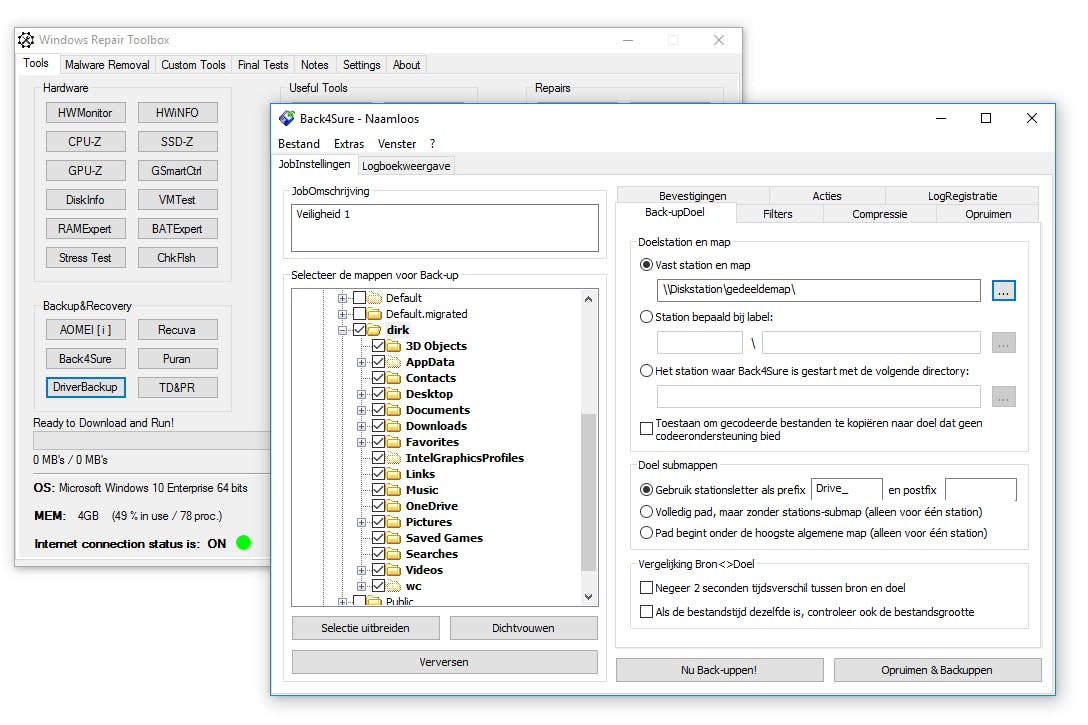Select Volledig pad zonder stations-submap option
Viewport: 1088px width, 725px height.
[646, 511]
